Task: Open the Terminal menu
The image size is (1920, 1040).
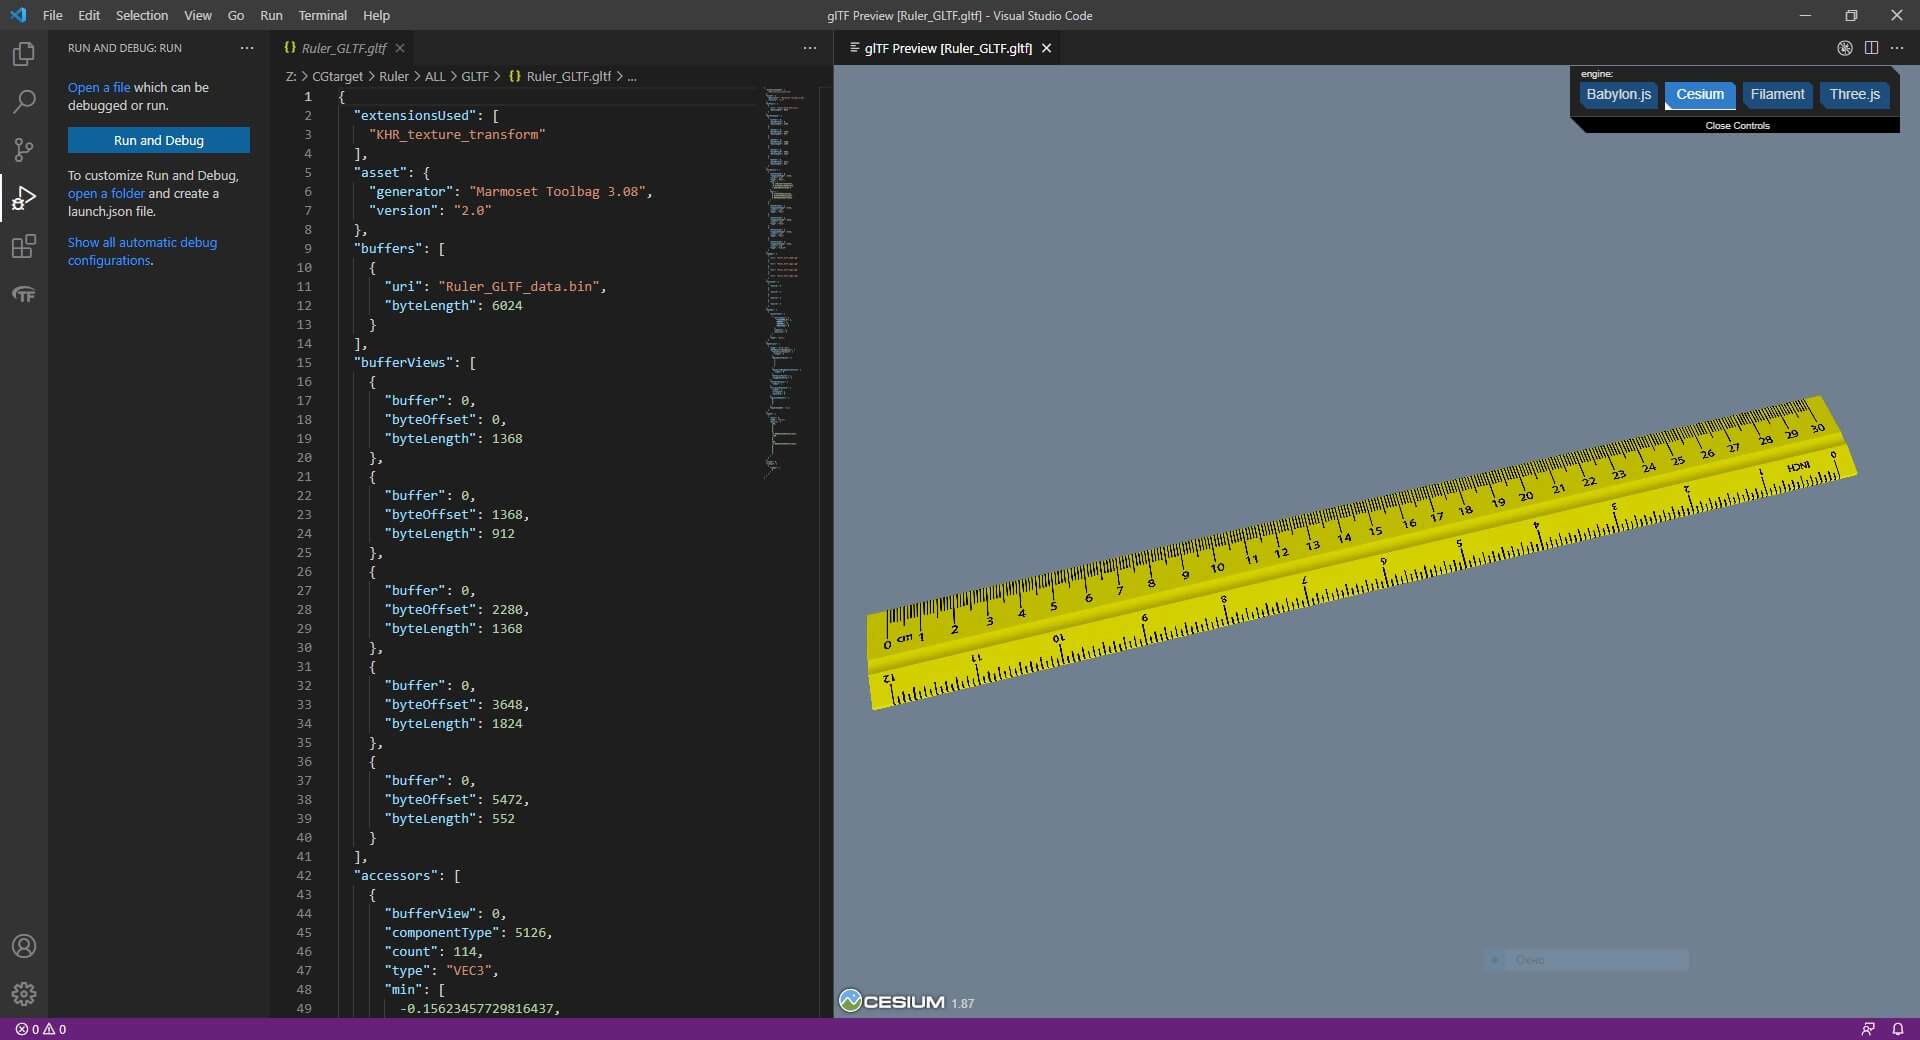Action: tap(322, 15)
